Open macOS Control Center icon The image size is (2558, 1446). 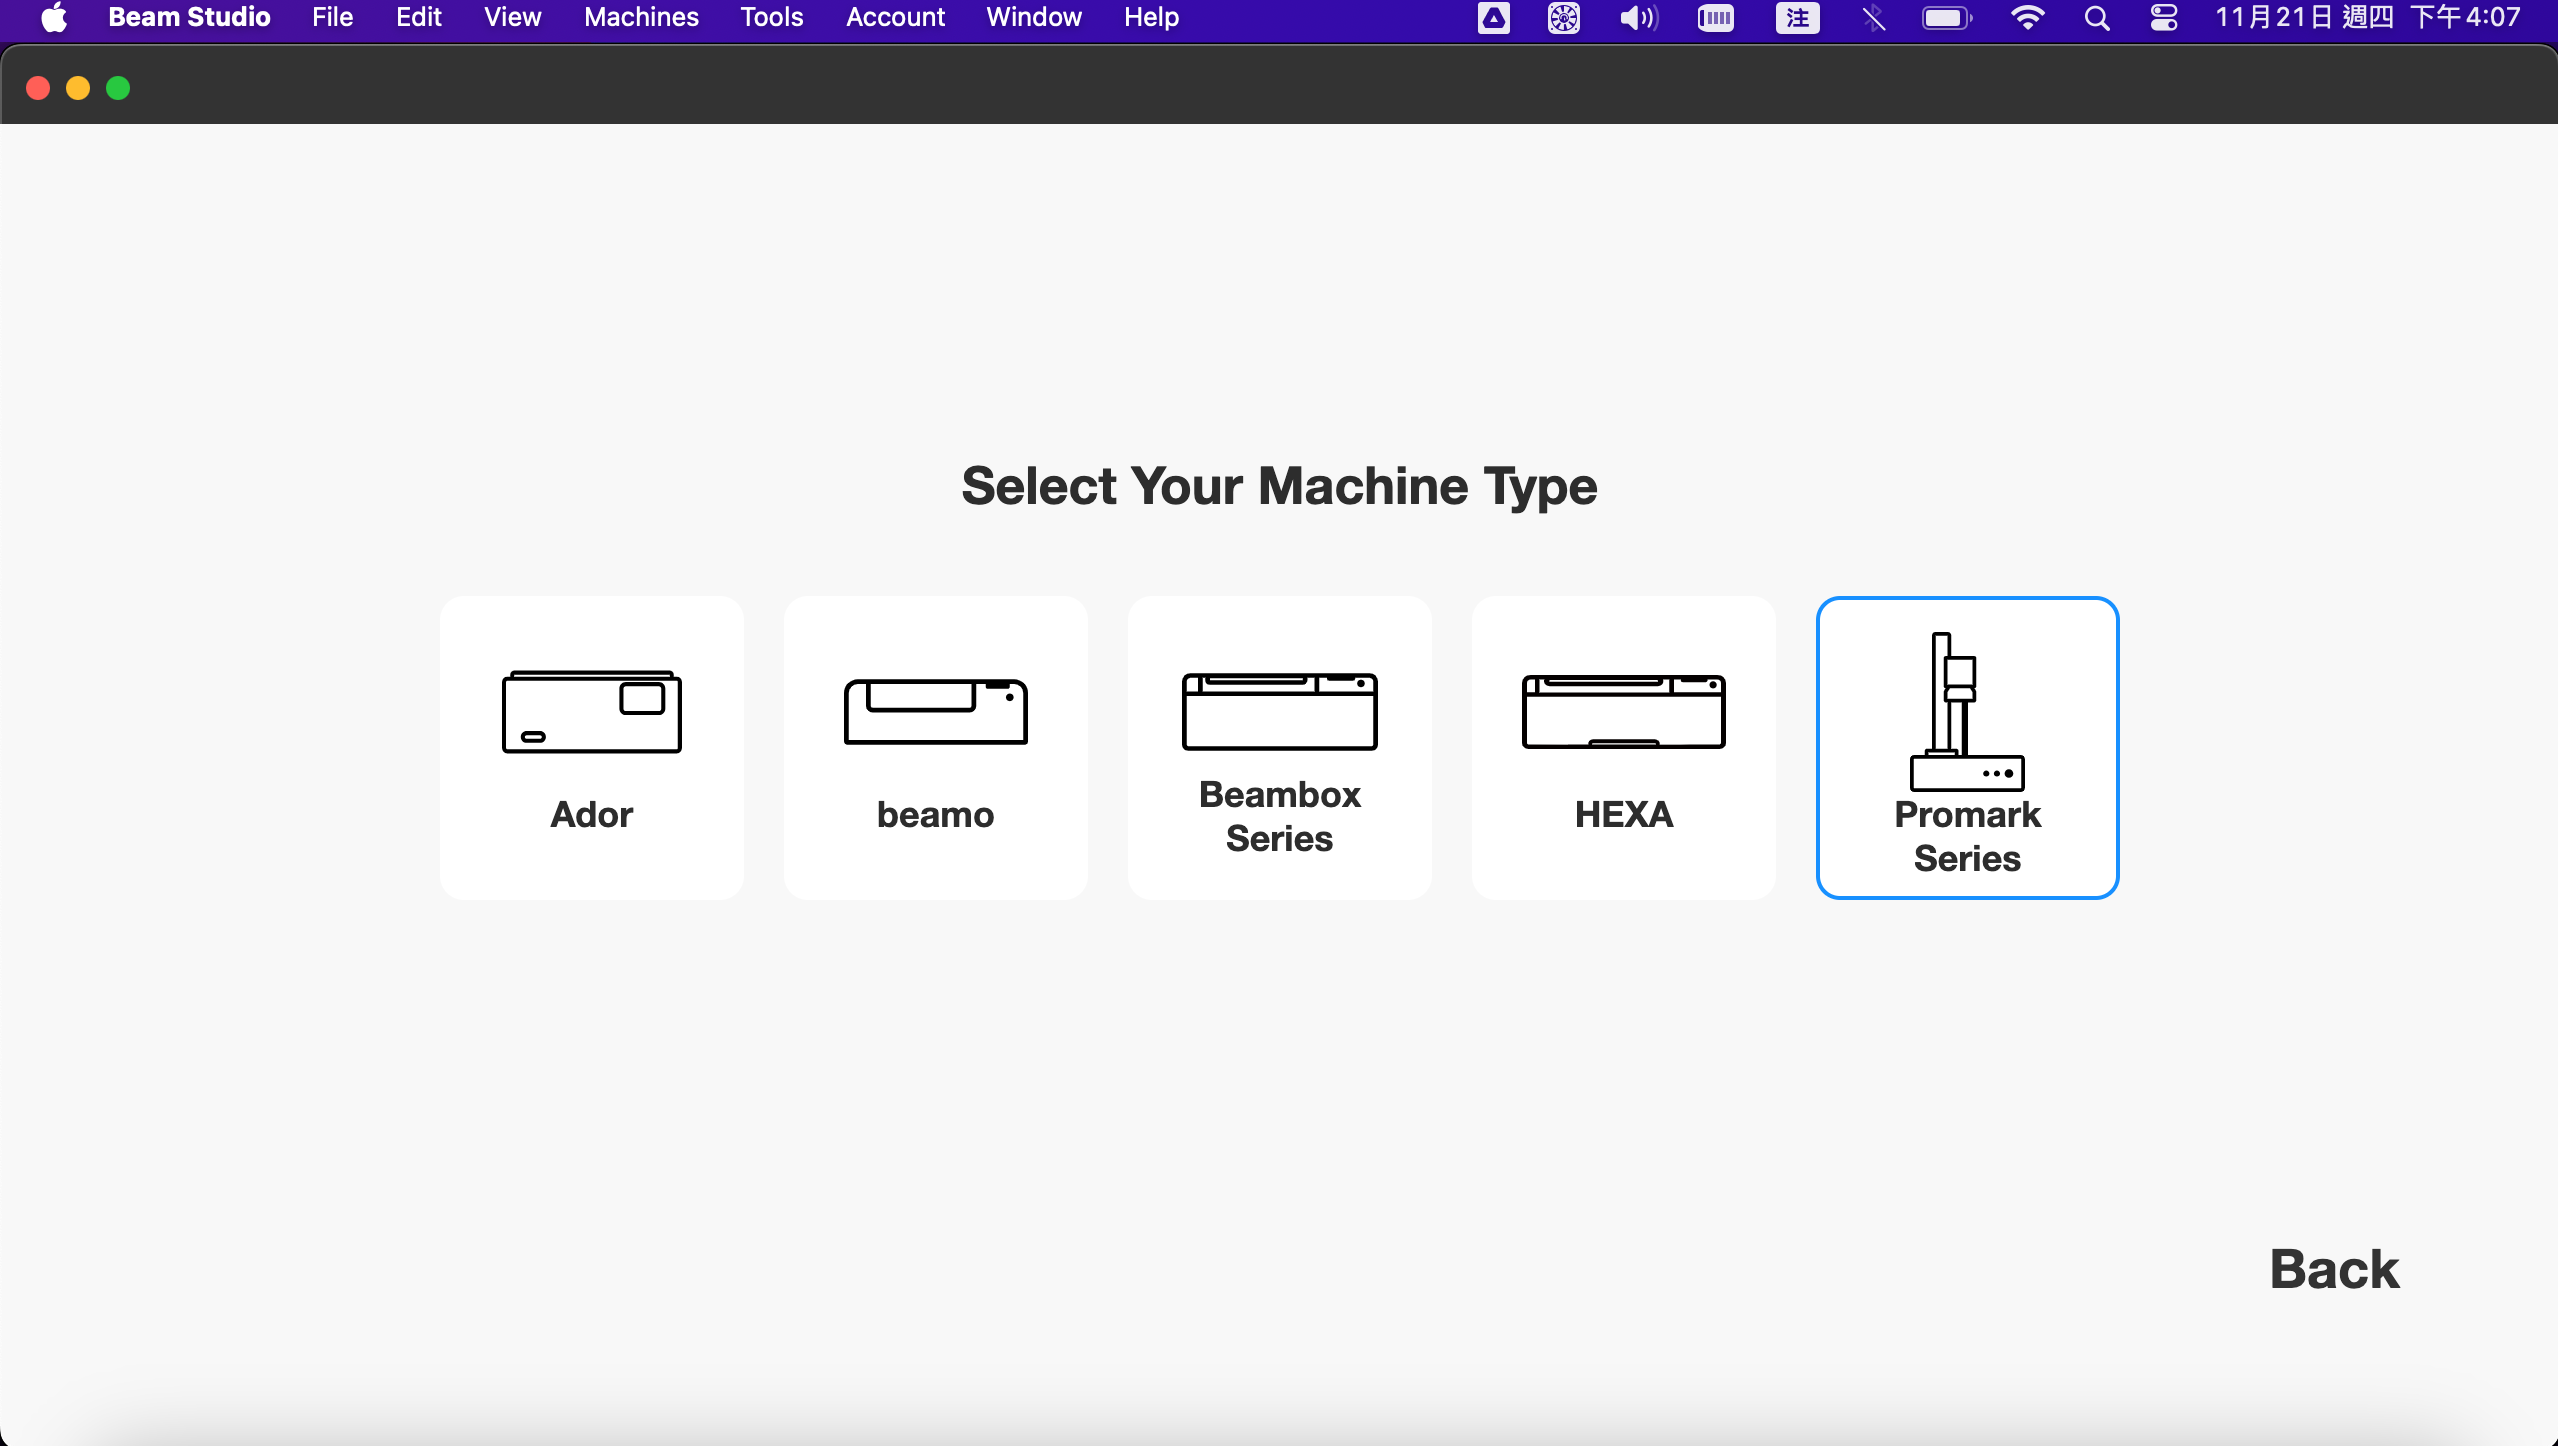(2164, 18)
